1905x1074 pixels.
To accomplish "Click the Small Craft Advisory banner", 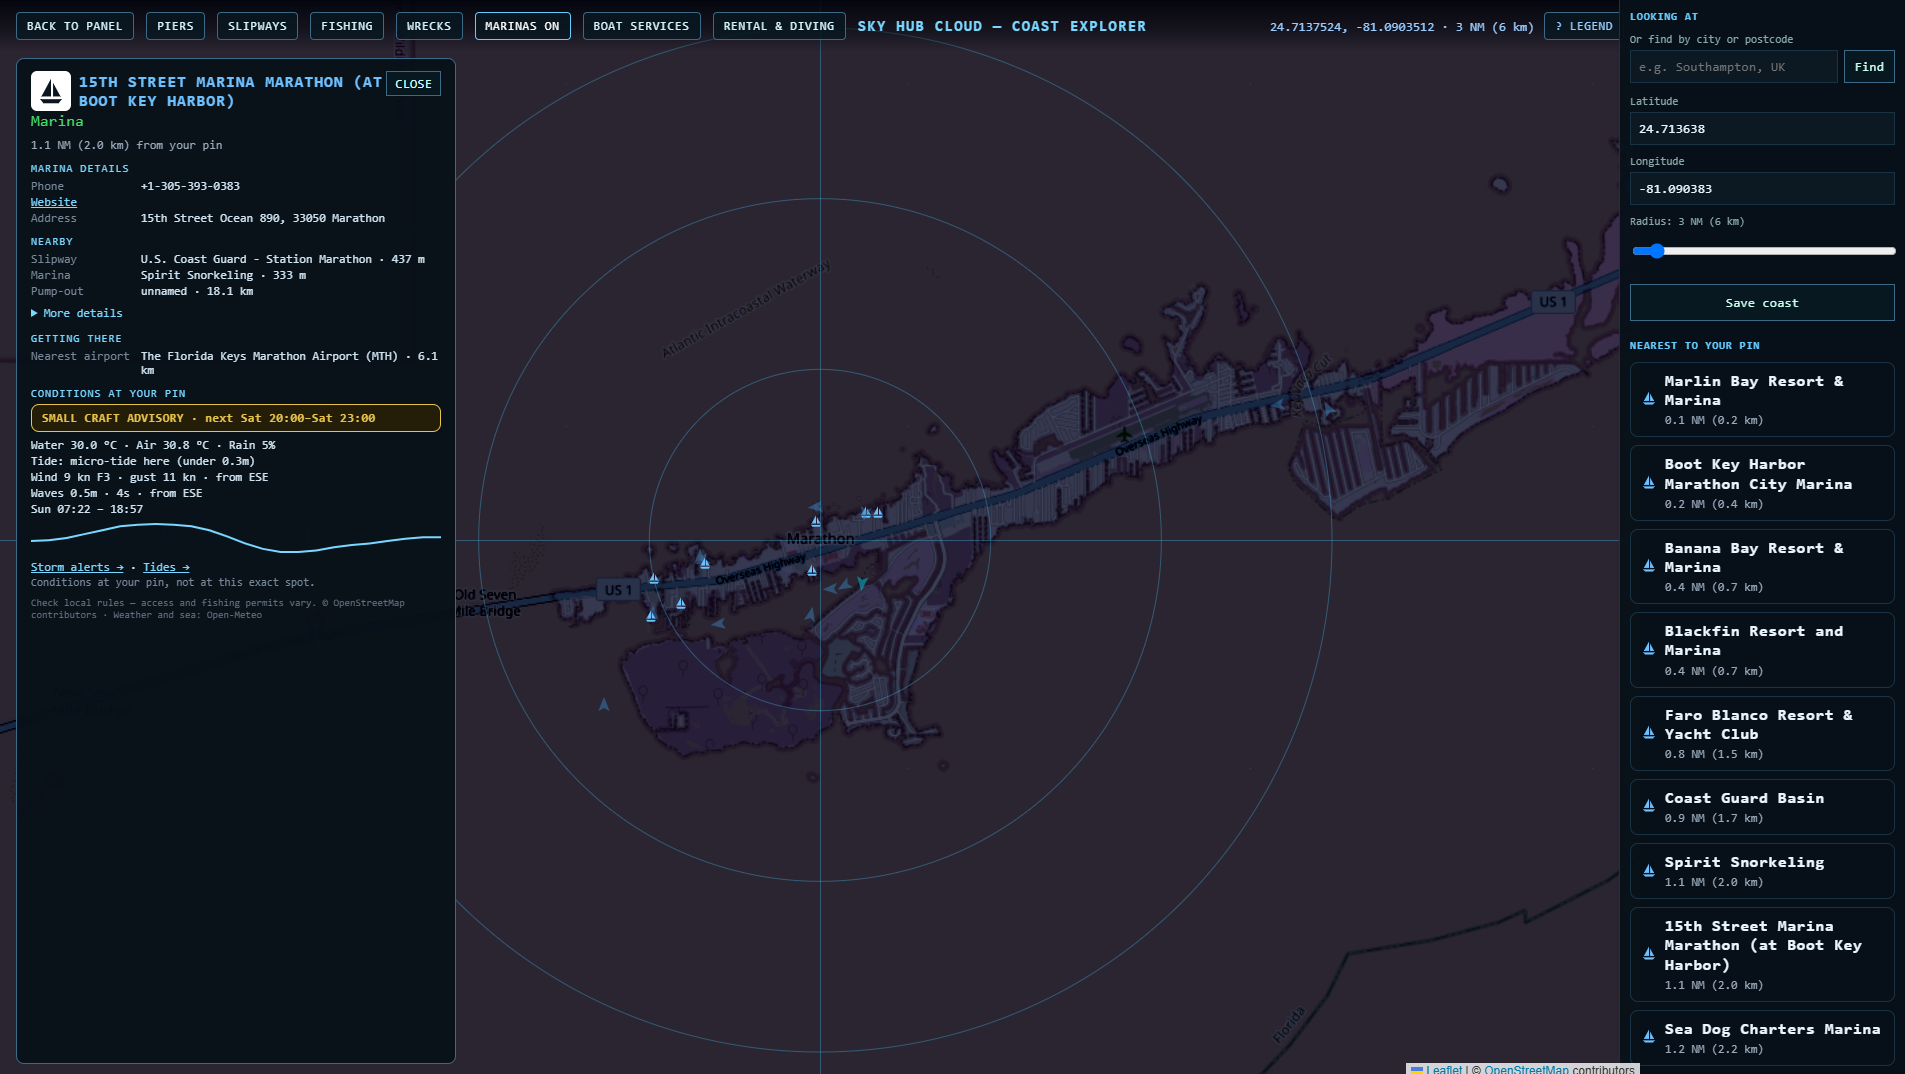I will [x=236, y=418].
